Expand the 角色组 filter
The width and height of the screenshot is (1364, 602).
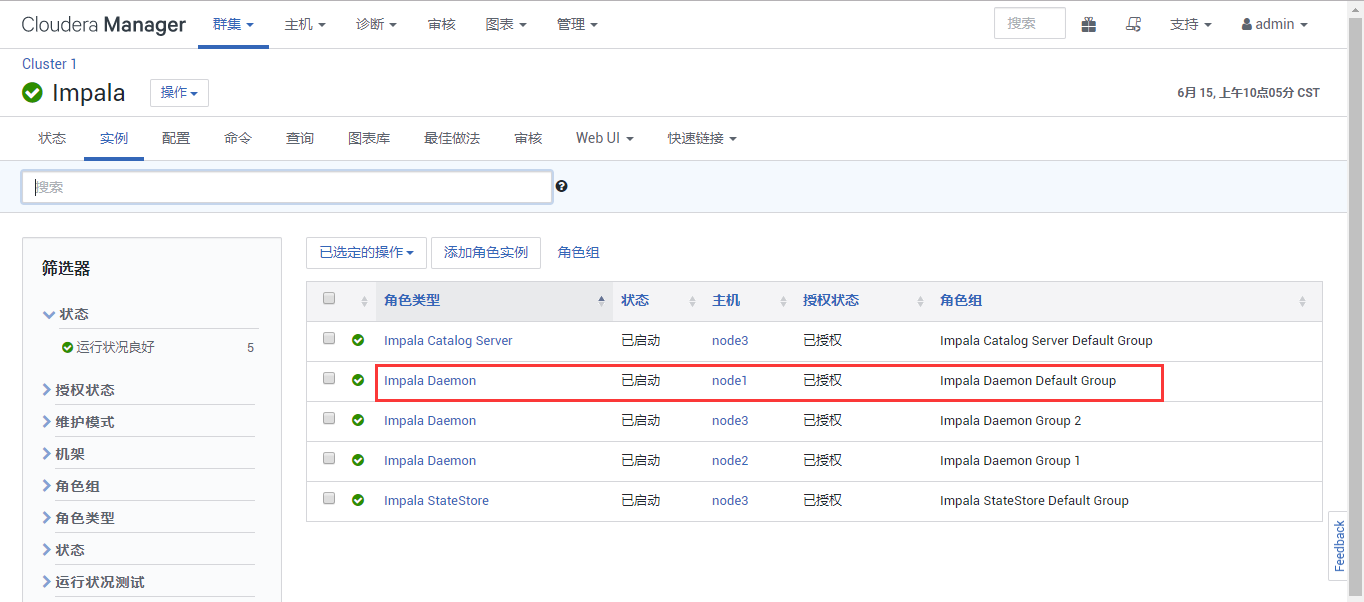tap(71, 486)
